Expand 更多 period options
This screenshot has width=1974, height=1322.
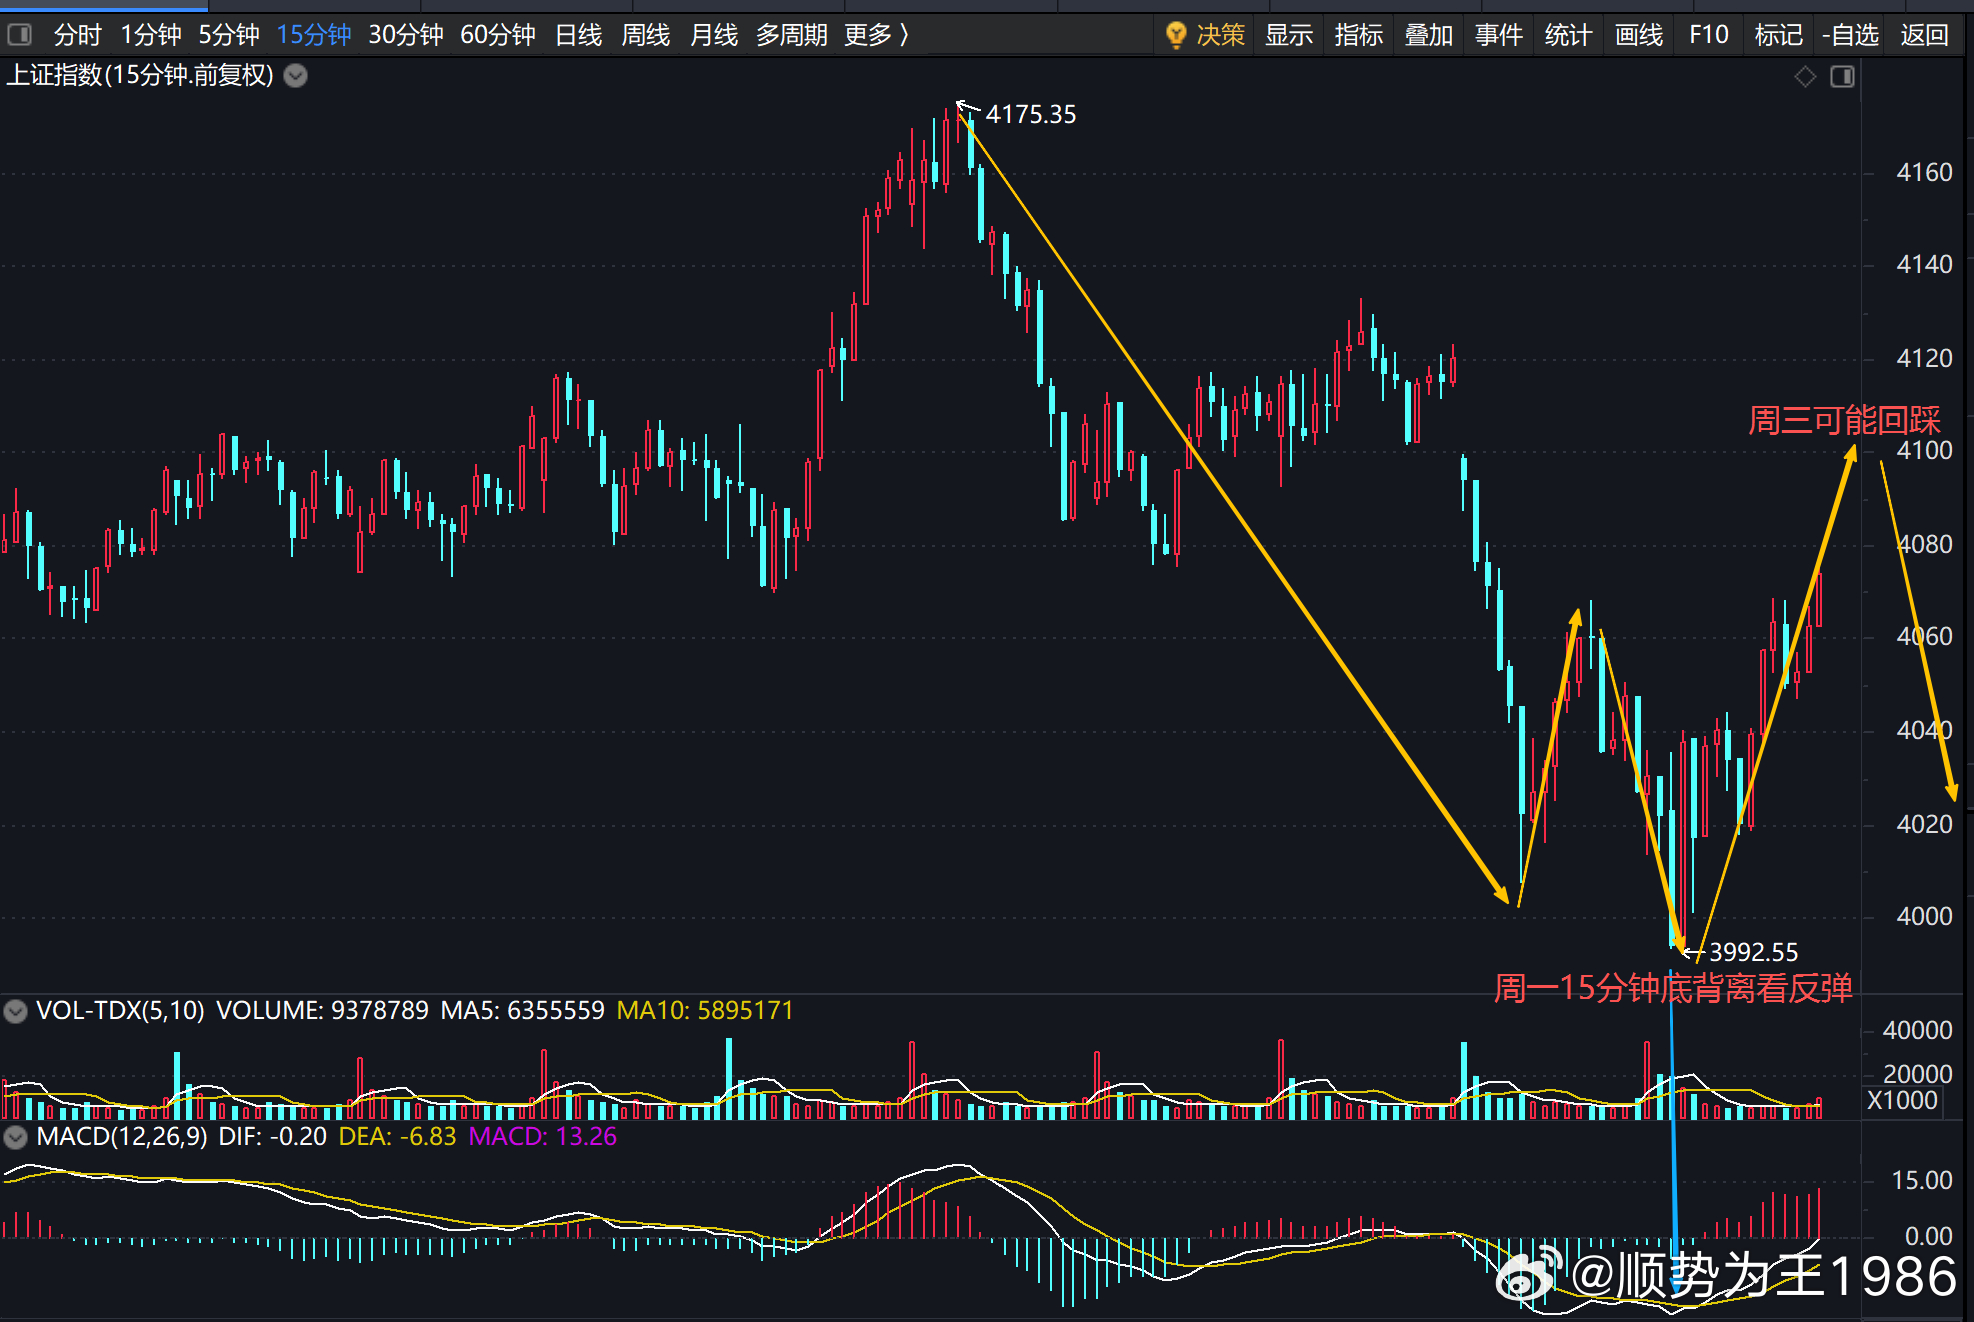click(876, 35)
